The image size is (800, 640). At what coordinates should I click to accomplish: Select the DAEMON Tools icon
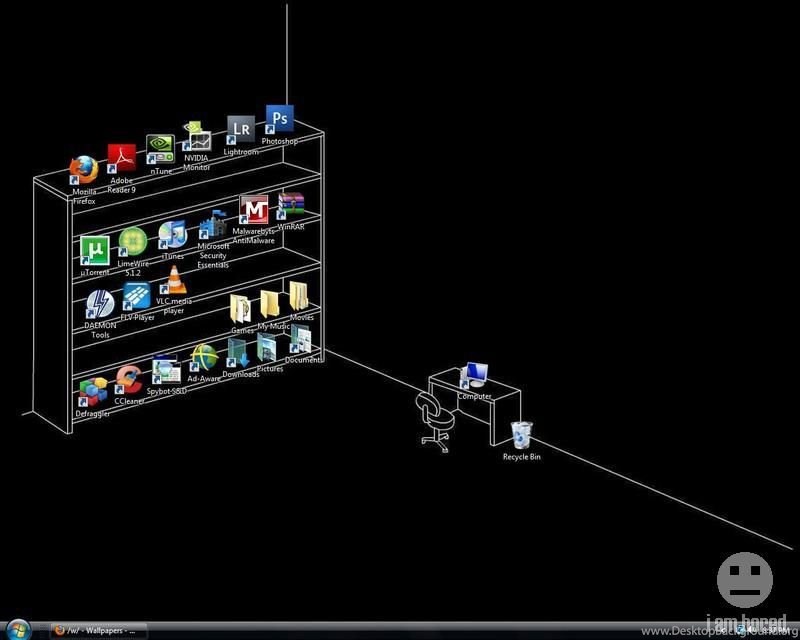click(100, 304)
